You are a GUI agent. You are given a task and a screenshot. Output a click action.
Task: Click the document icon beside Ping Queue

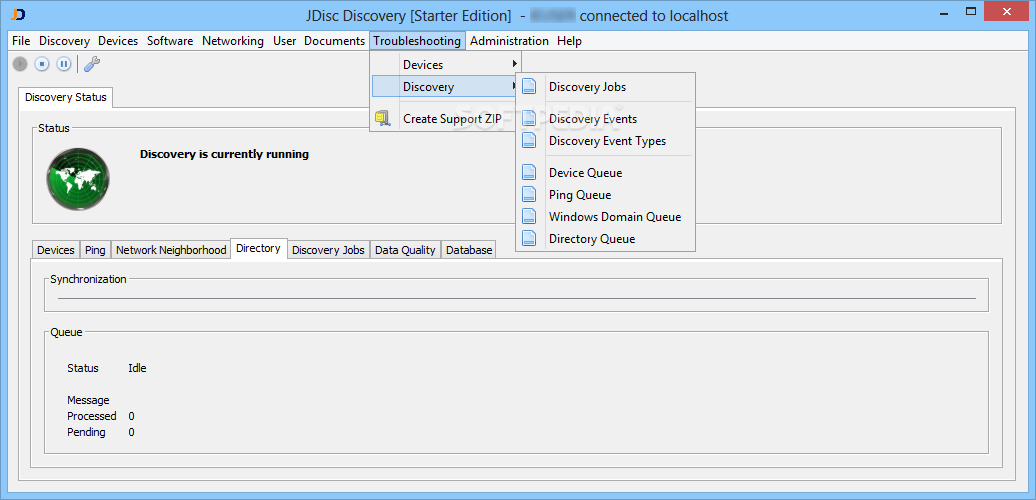529,195
